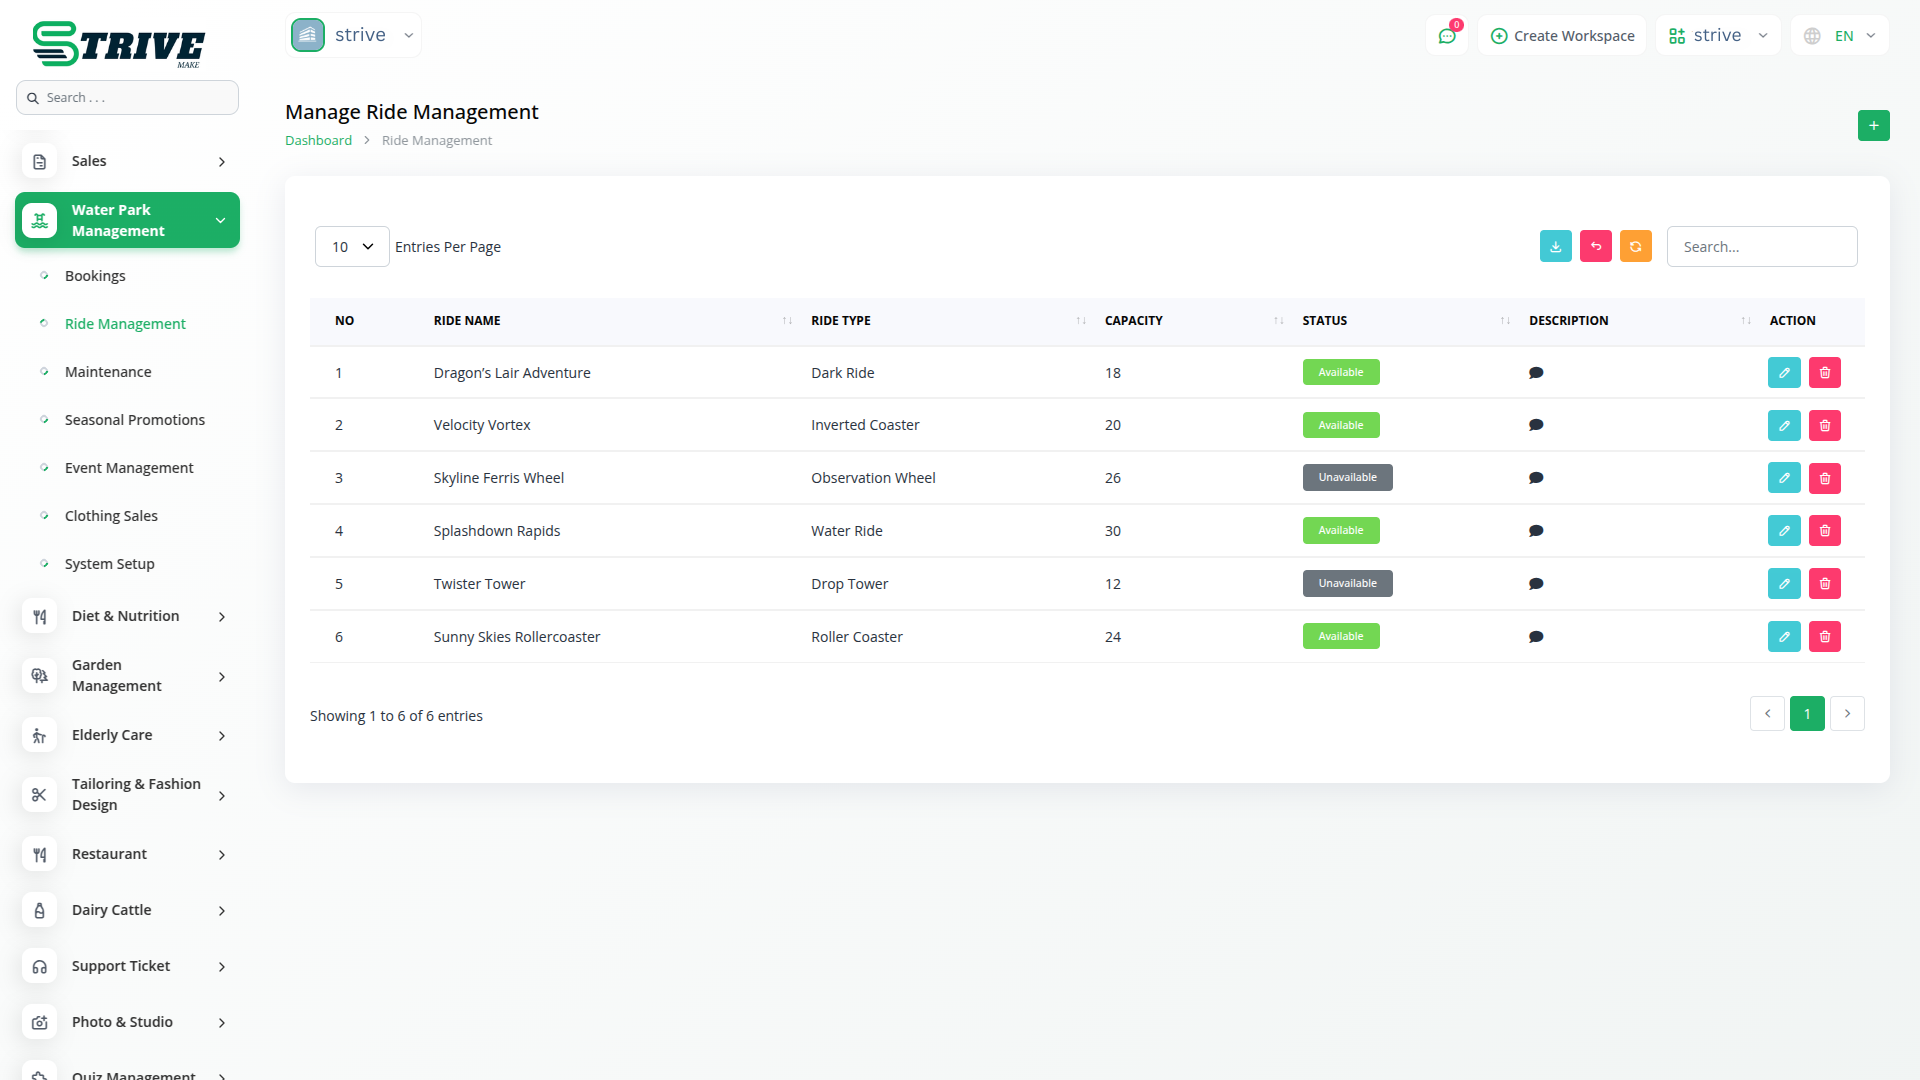The width and height of the screenshot is (1920, 1080).
Task: Click the green add ride plus button
Action: 1873,126
